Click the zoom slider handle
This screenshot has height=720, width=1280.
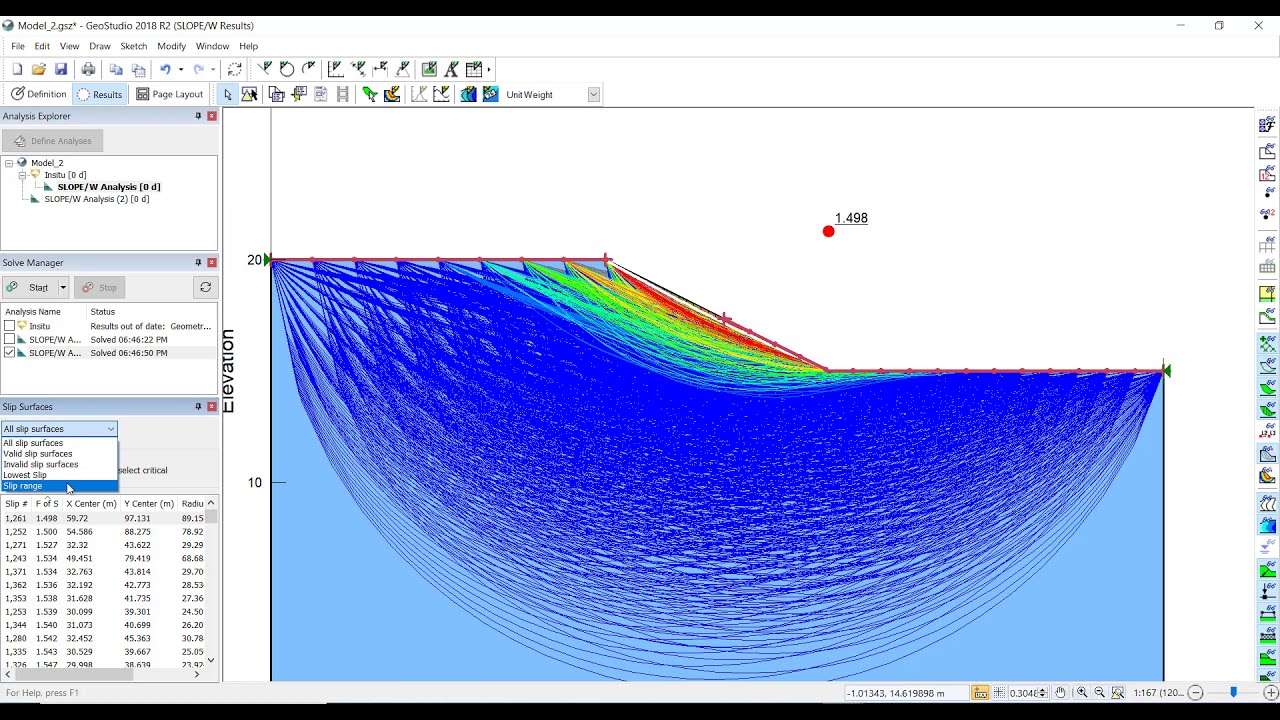click(1233, 692)
